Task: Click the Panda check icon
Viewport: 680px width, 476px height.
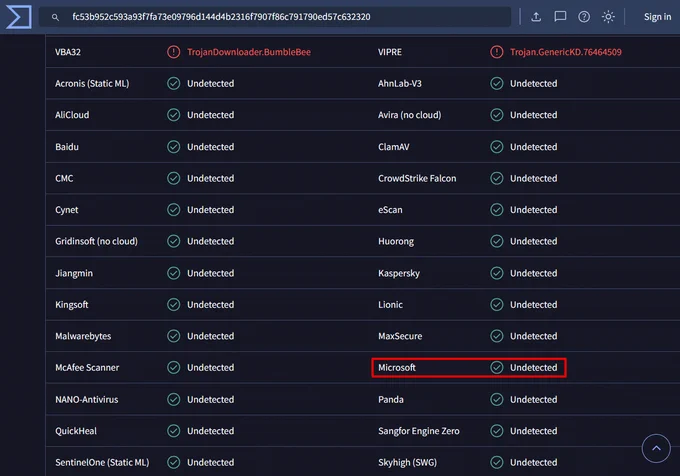Action: coord(497,399)
